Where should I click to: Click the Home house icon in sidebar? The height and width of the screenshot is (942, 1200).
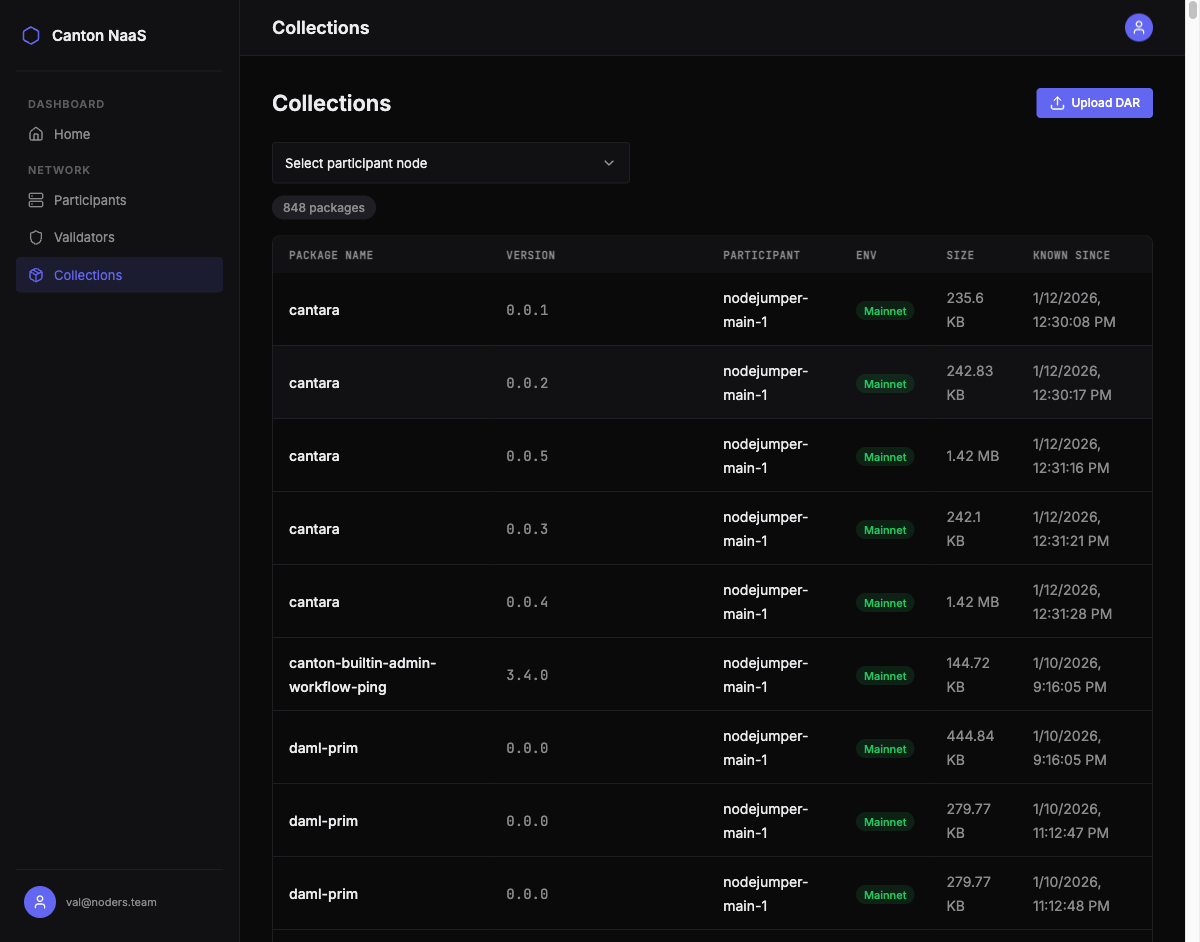pos(36,134)
